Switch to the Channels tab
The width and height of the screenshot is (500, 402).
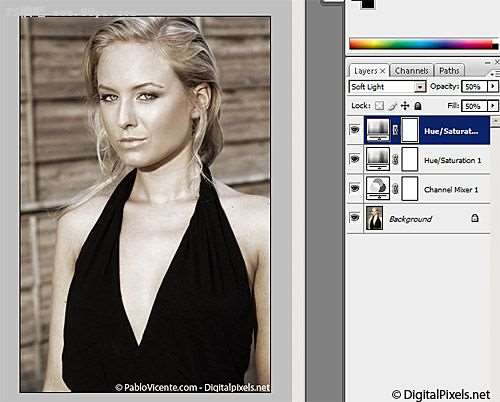[x=412, y=71]
